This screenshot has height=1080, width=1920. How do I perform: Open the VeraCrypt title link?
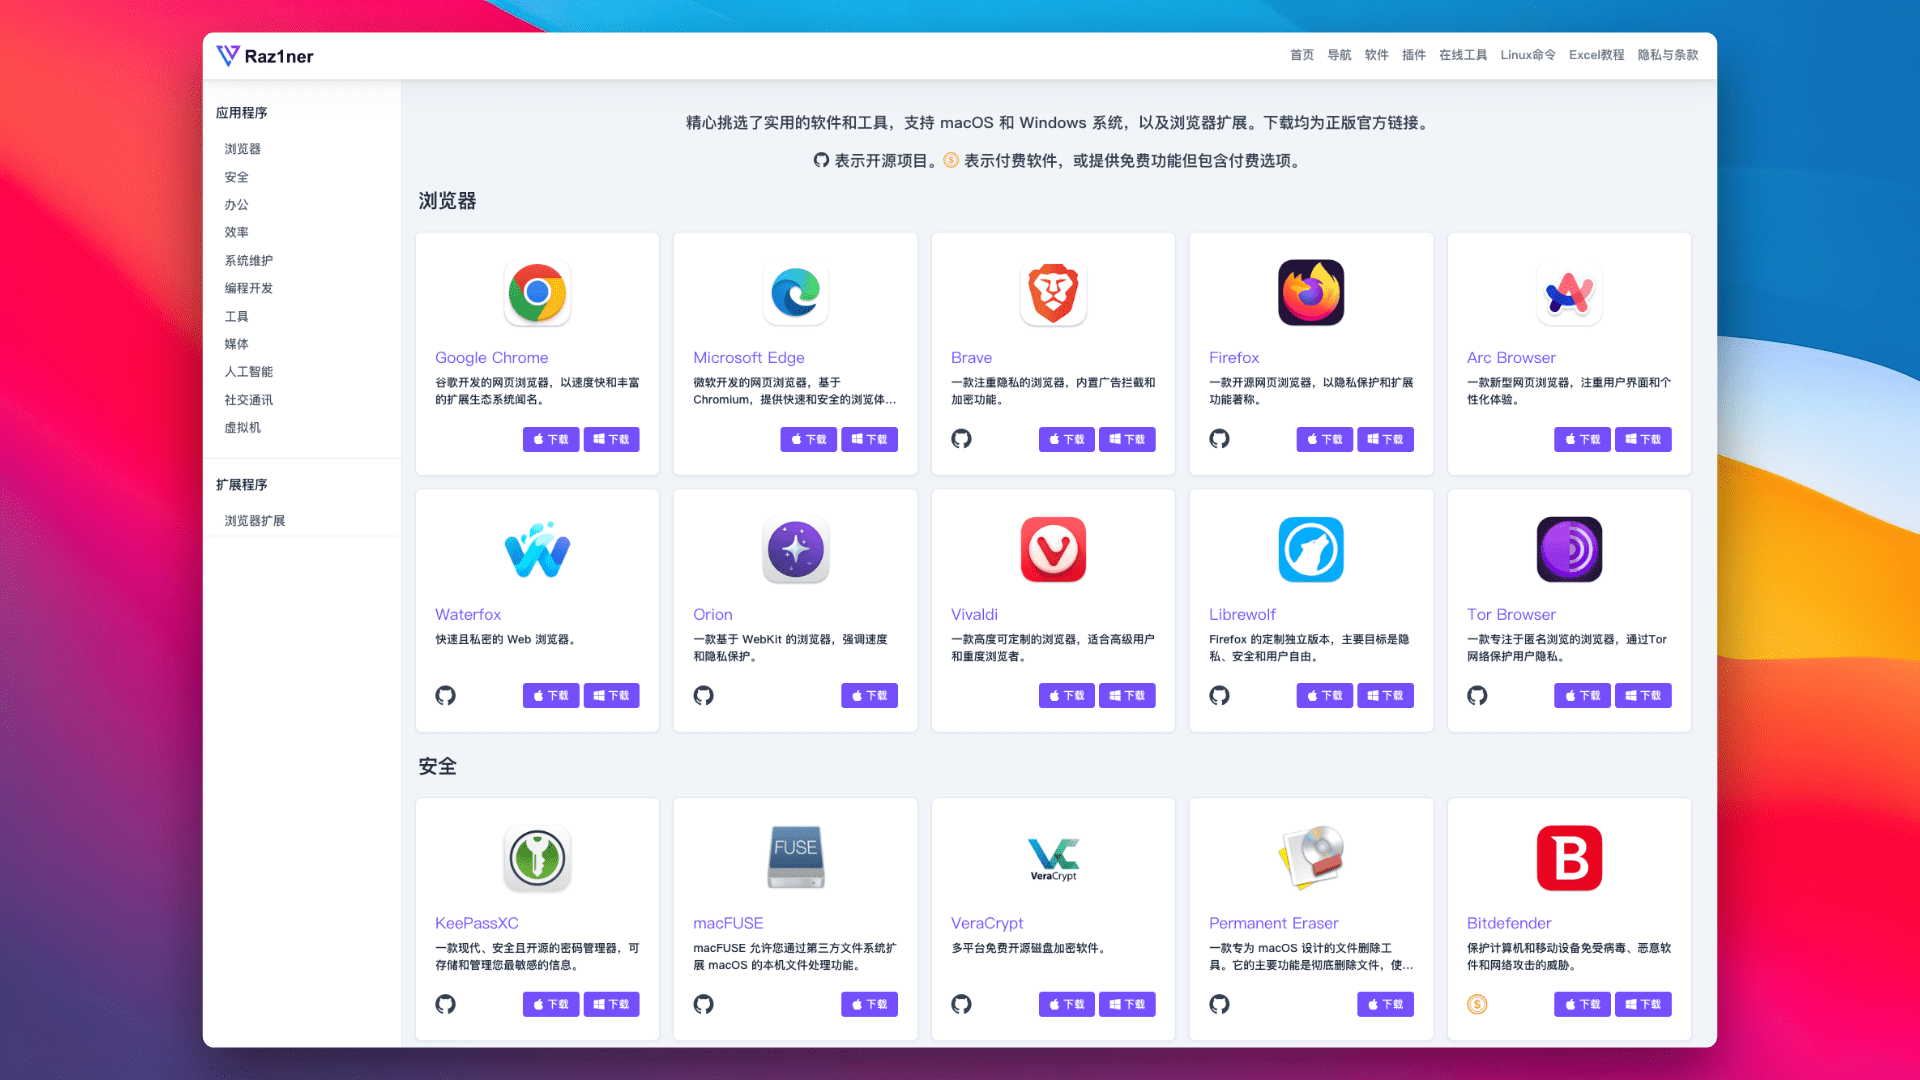(987, 923)
